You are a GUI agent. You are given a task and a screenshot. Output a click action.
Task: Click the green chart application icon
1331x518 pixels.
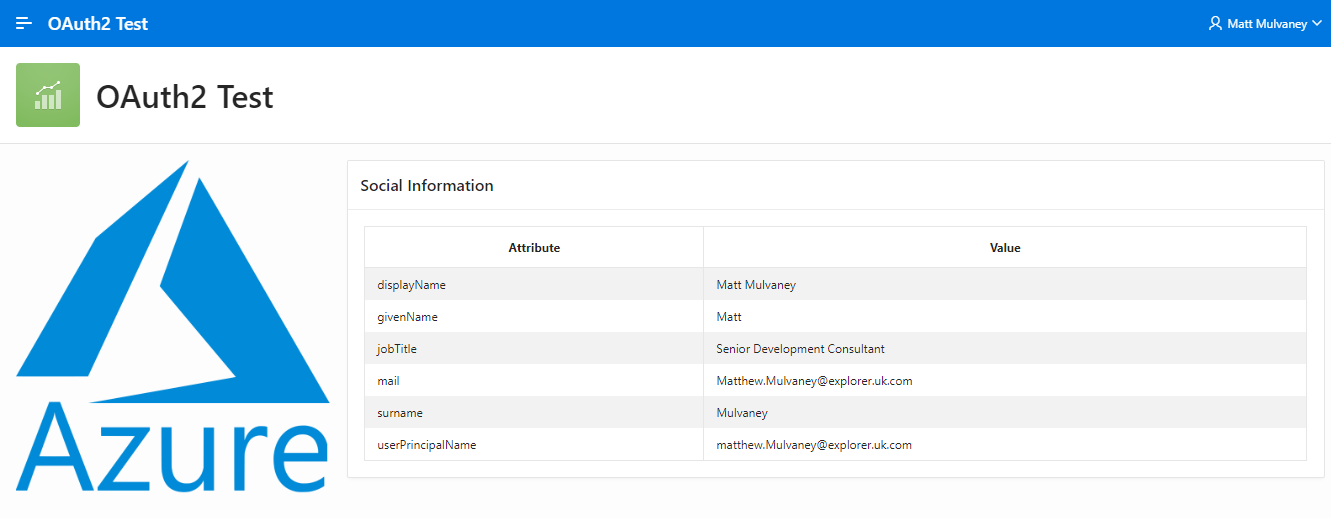(48, 95)
